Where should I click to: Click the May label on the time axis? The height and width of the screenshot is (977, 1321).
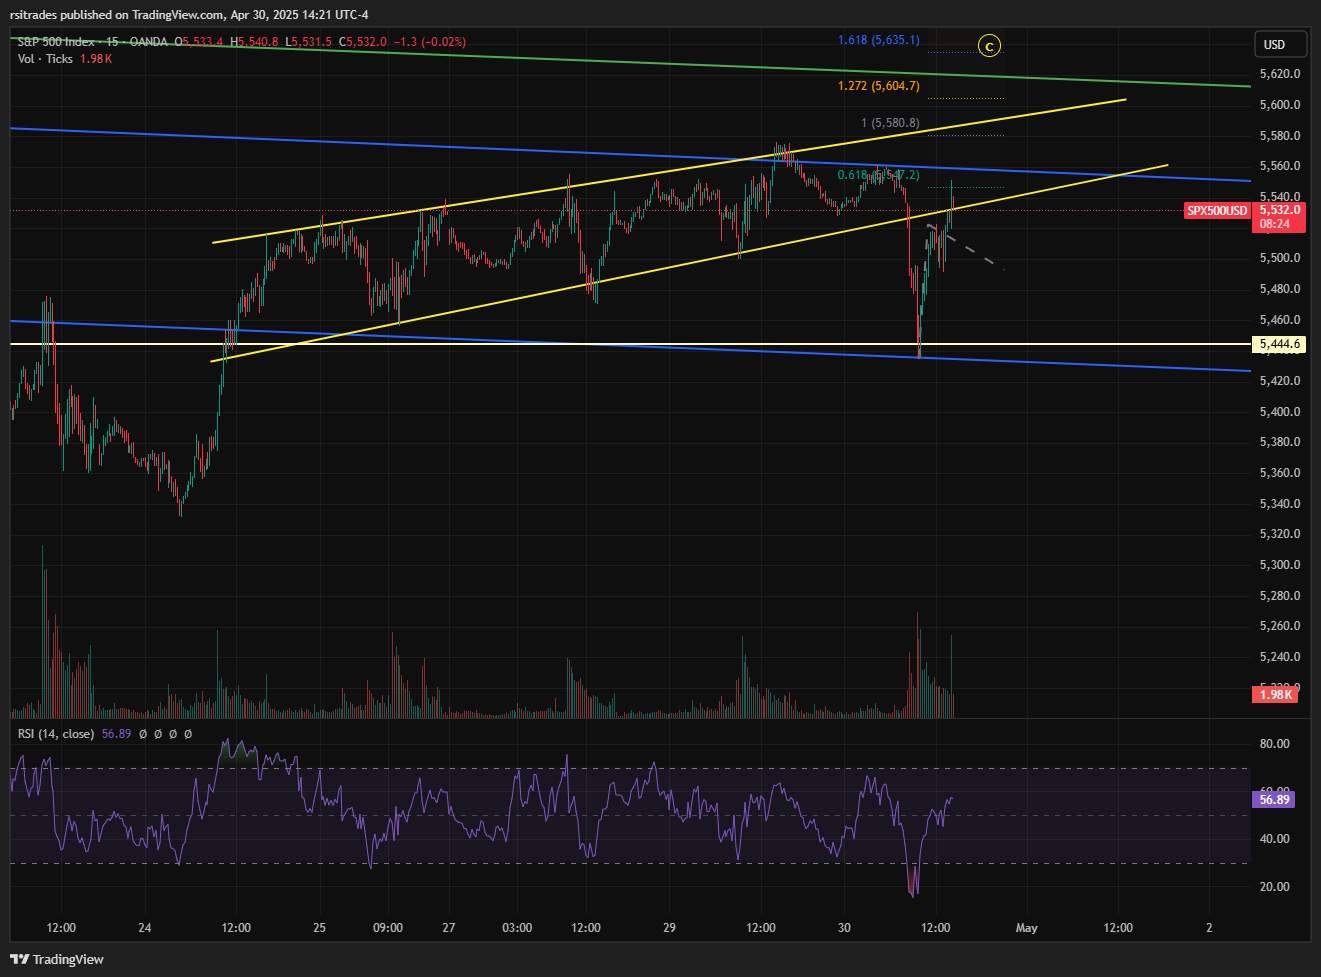(1027, 928)
